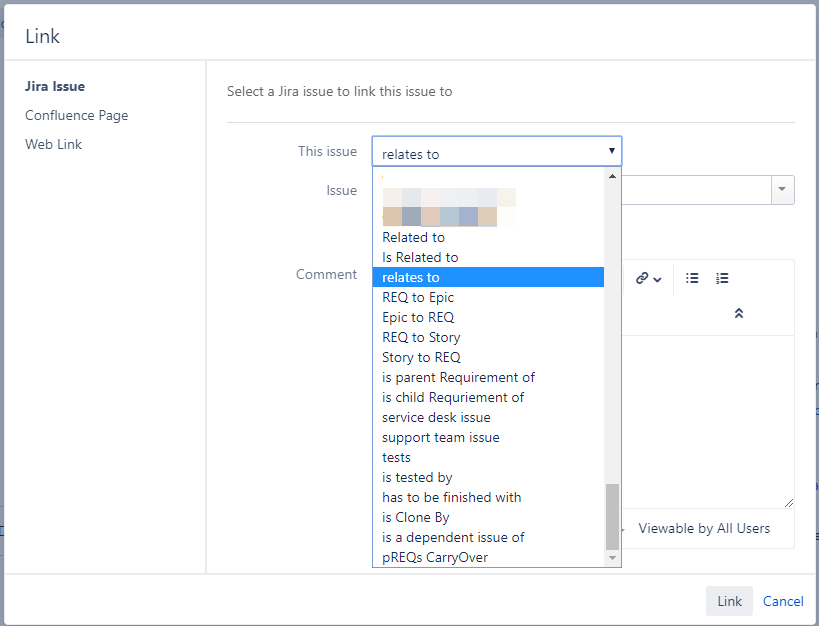
Task: Choose 'is Clone By' link type
Action: click(488, 517)
